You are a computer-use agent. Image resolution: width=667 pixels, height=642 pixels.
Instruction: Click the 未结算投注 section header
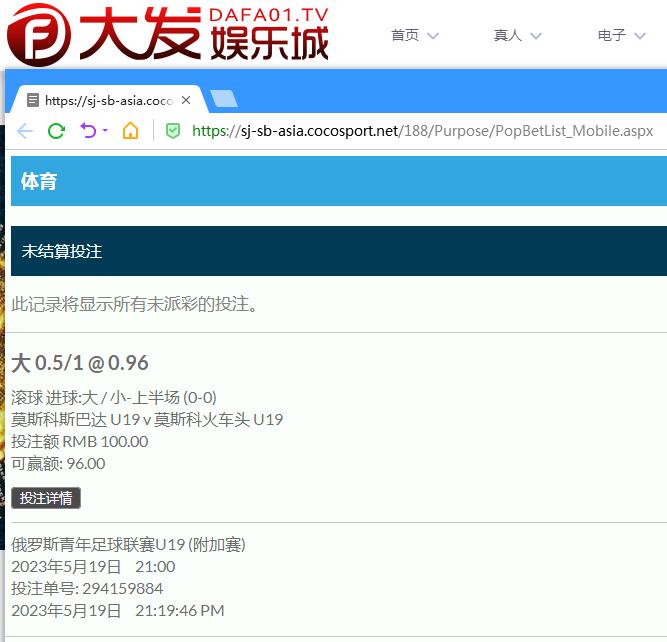click(339, 251)
